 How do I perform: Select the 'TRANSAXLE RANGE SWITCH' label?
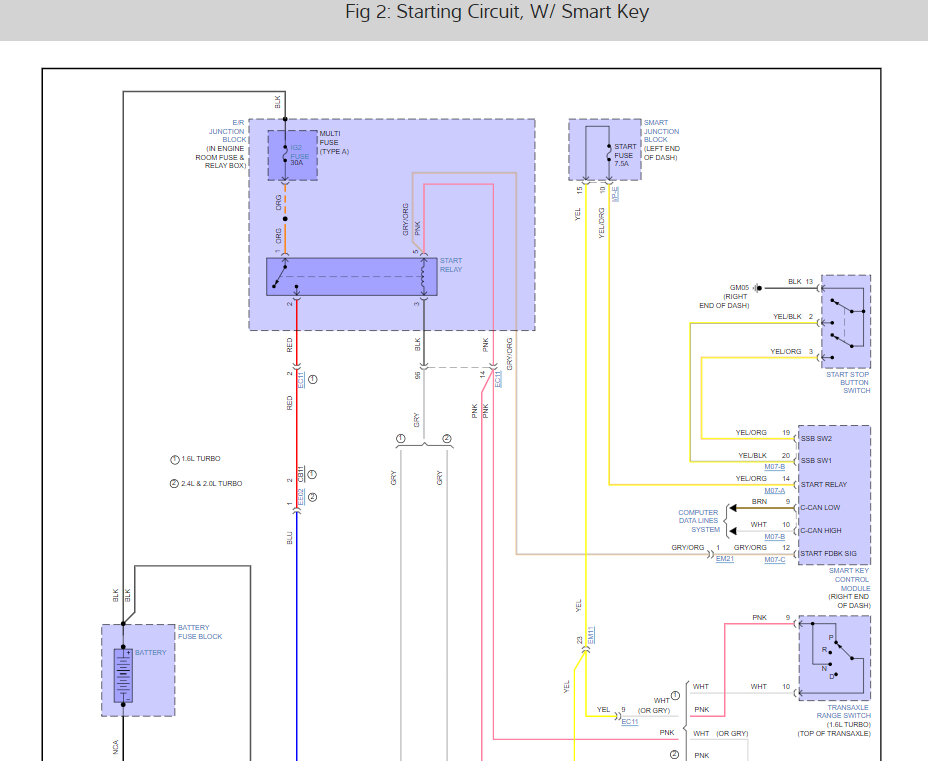point(843,711)
